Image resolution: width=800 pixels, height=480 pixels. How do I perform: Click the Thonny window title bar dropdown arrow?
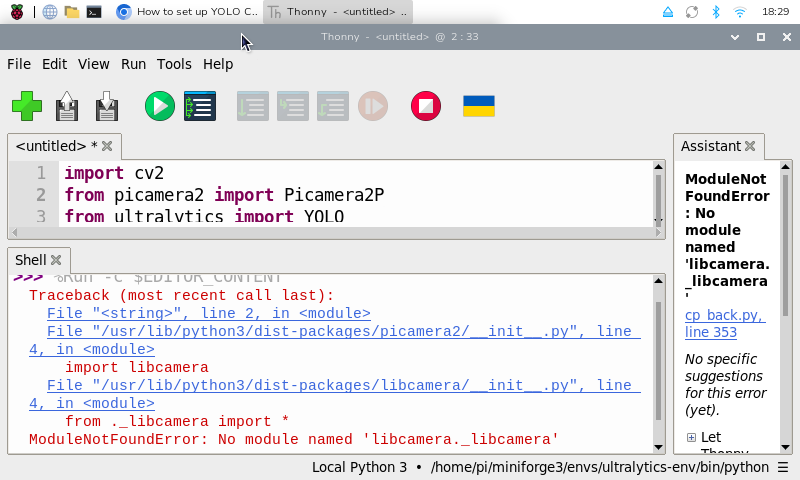click(x=735, y=37)
